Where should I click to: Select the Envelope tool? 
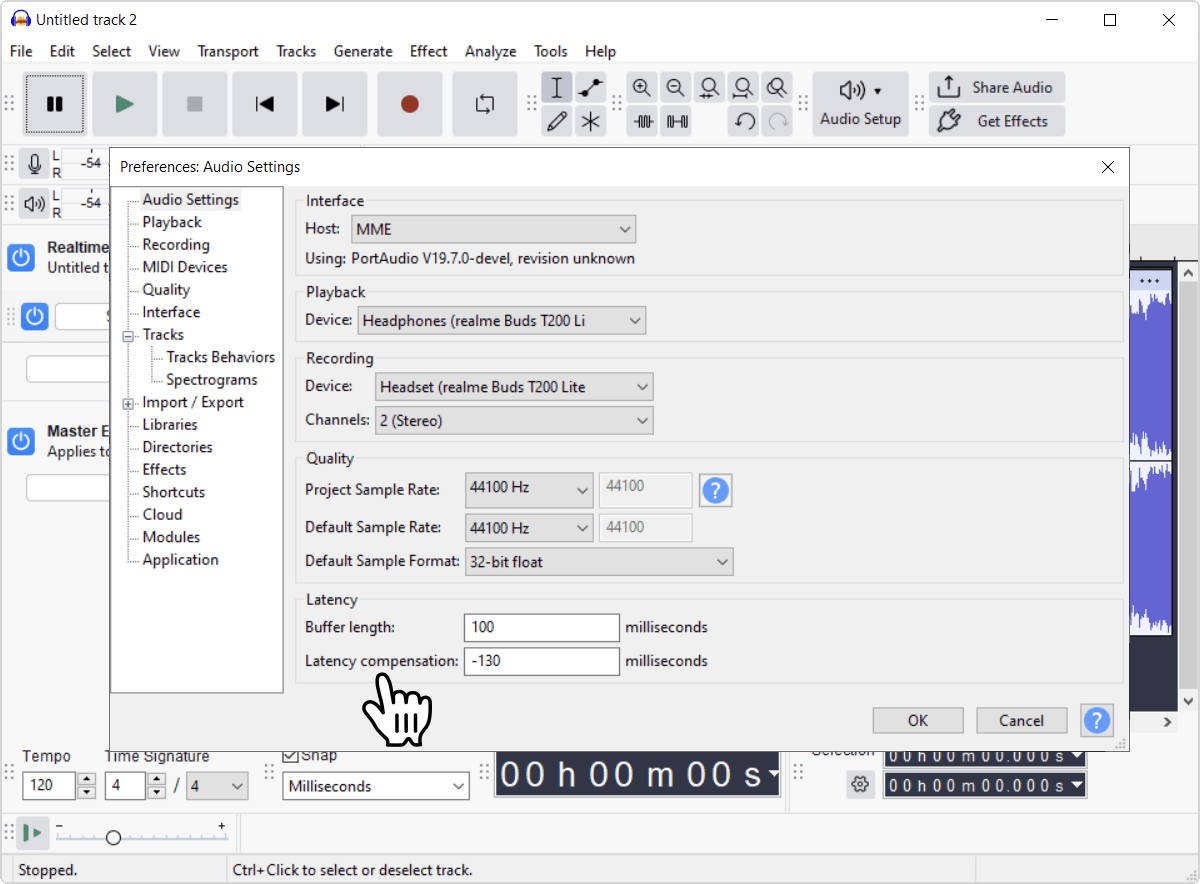[592, 88]
